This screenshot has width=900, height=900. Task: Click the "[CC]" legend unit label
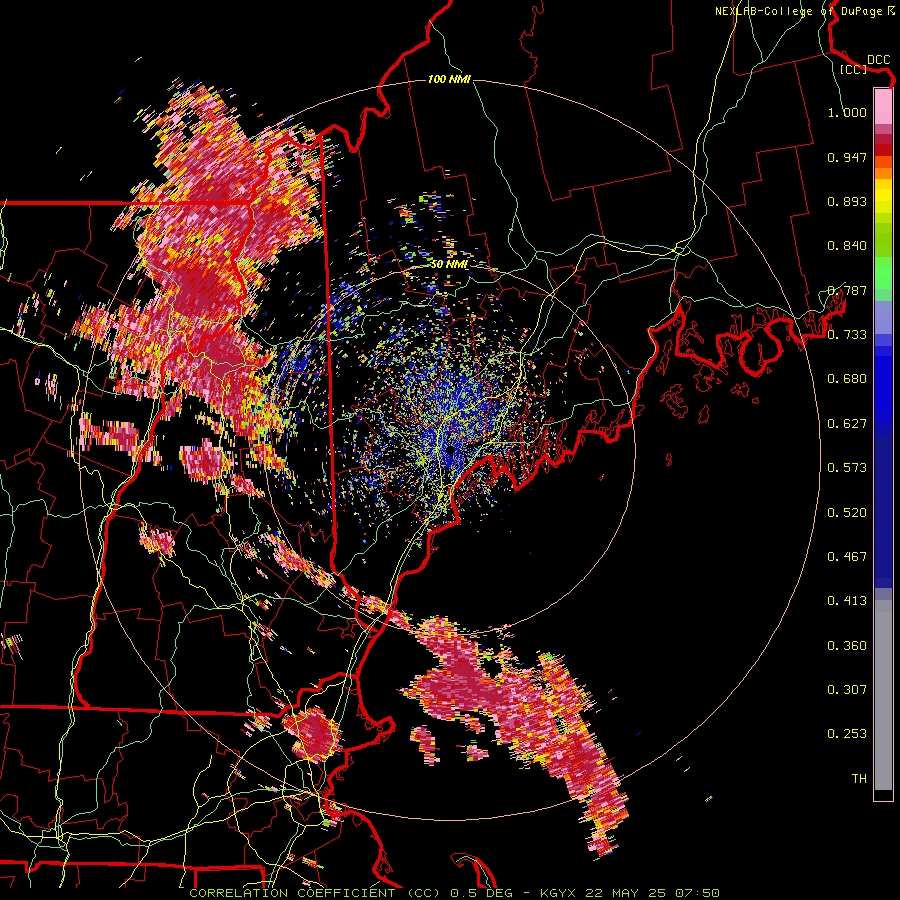click(x=854, y=69)
